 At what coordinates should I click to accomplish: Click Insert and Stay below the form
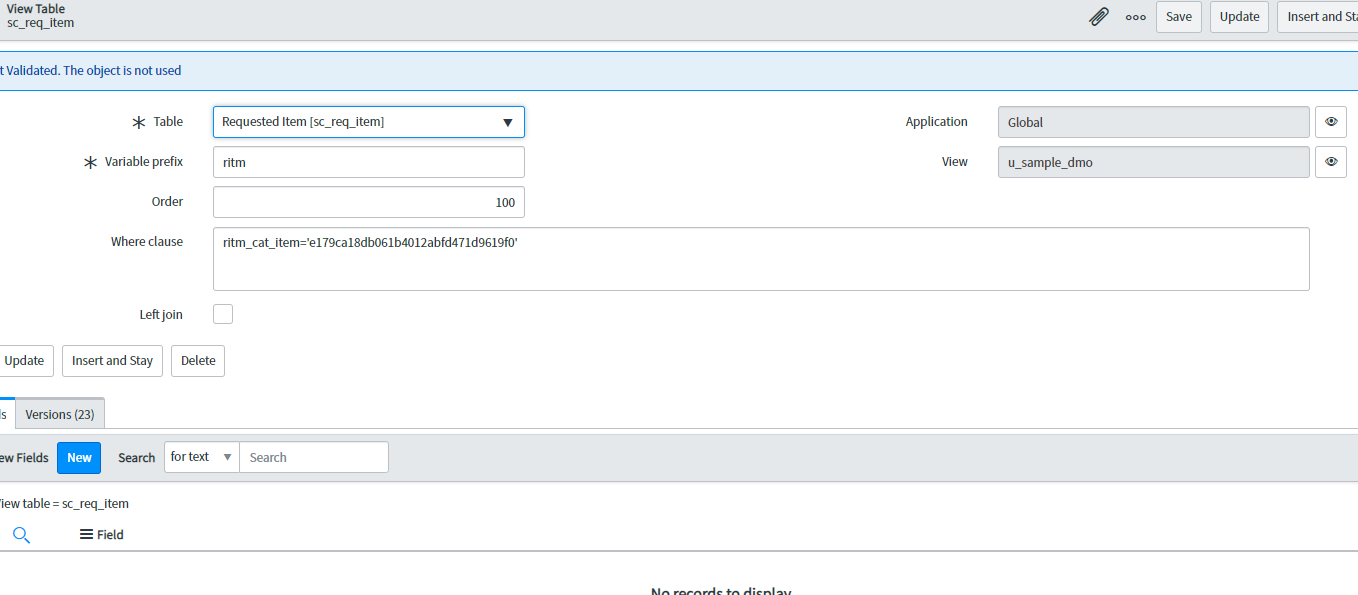click(x=112, y=361)
